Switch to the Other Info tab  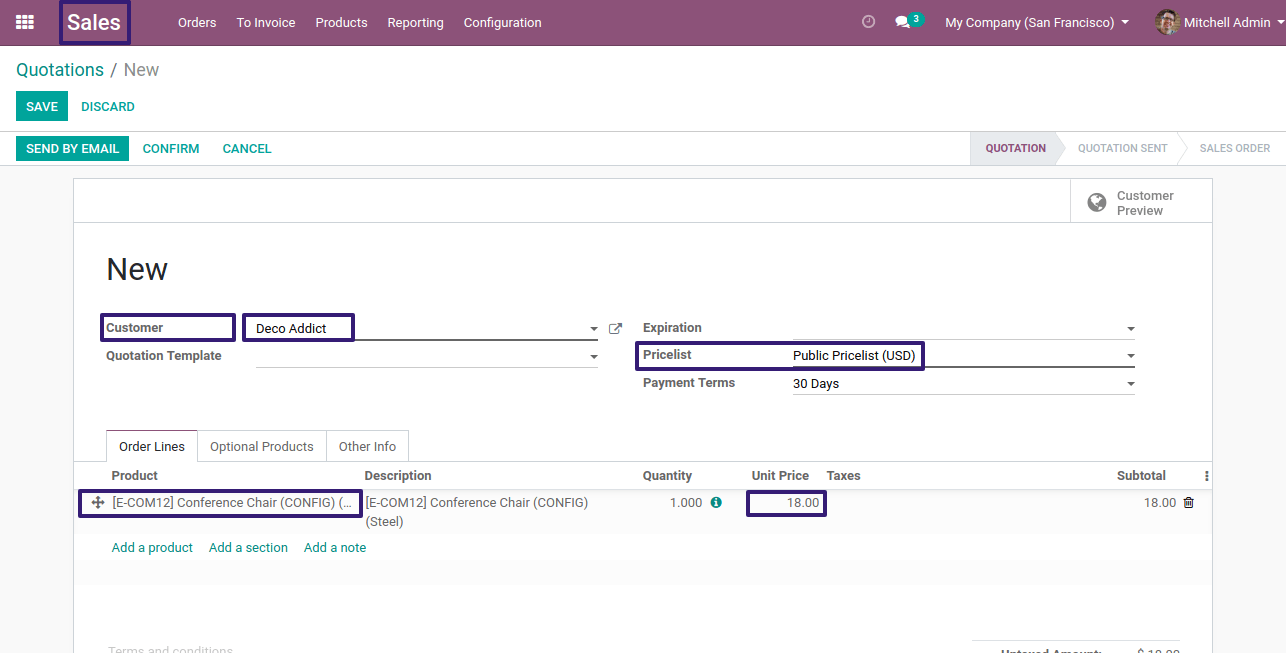pos(367,446)
